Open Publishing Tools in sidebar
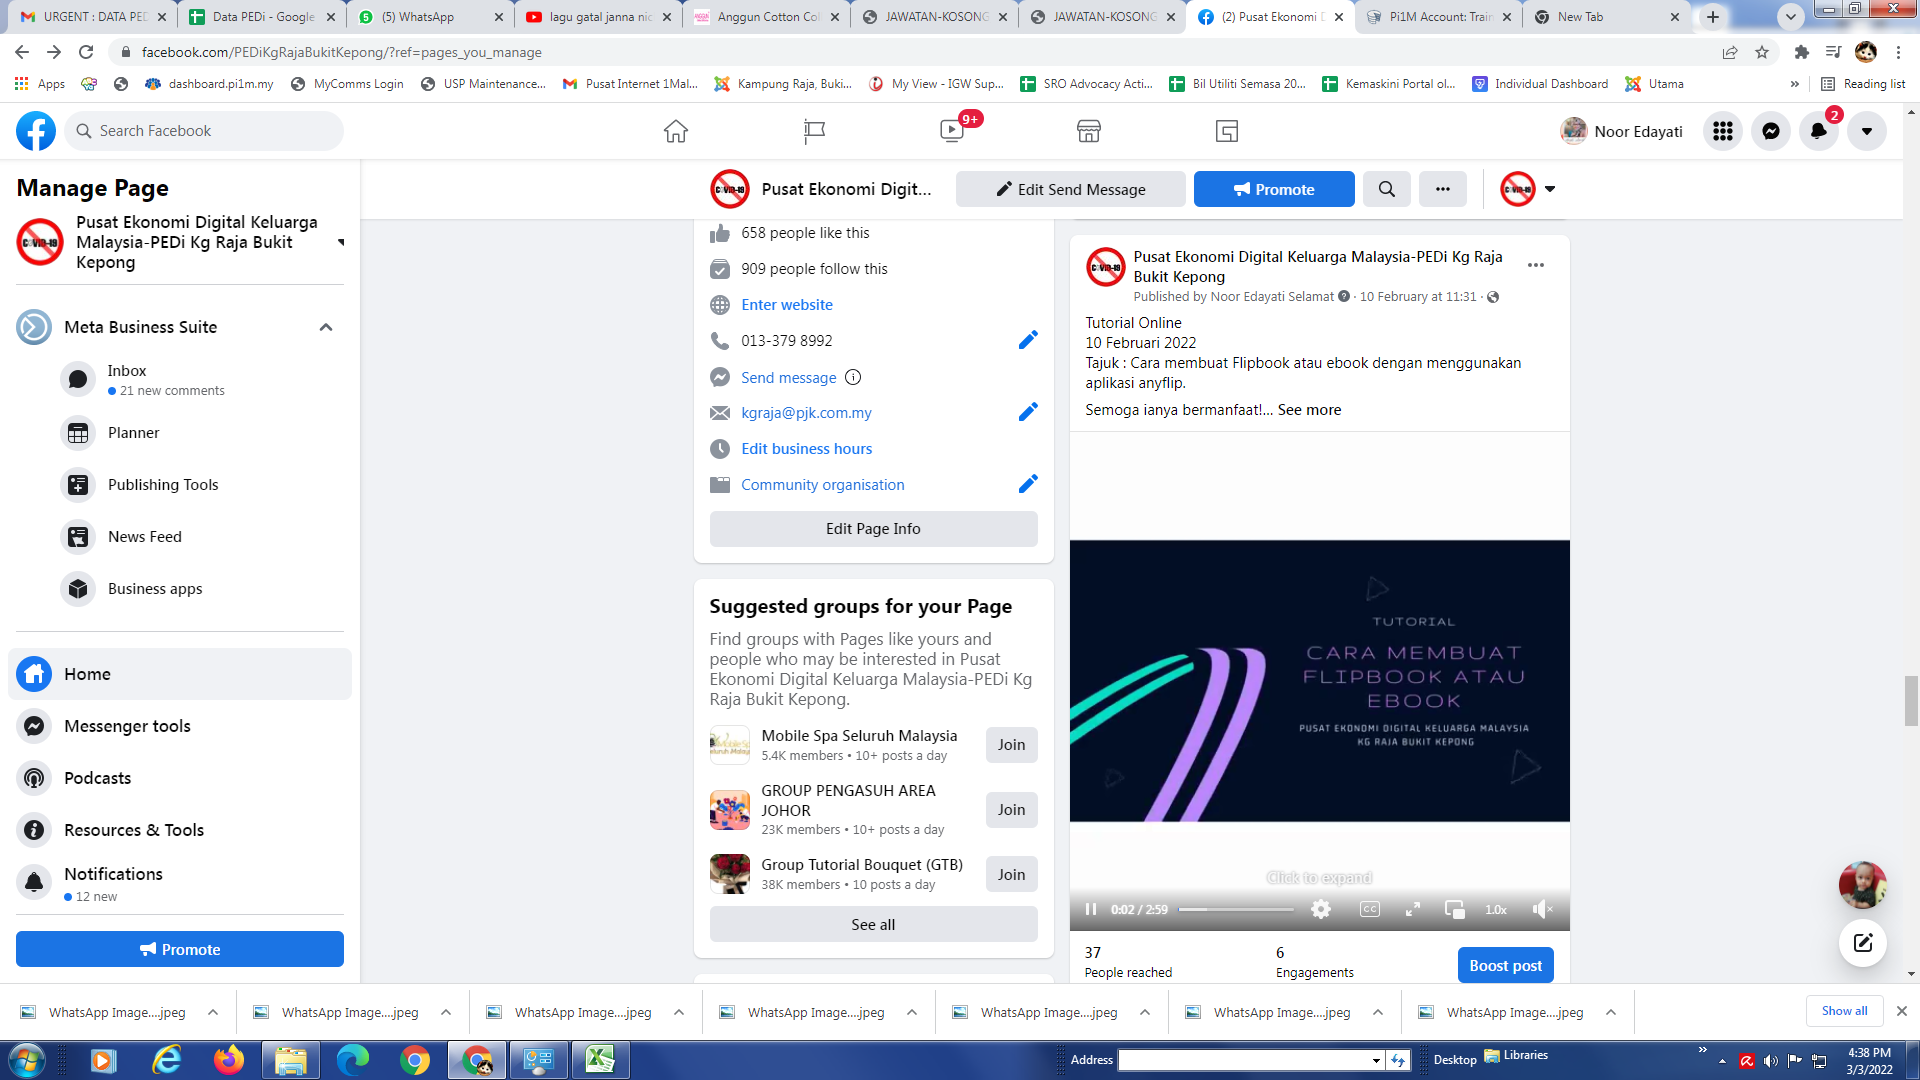This screenshot has height=1080, width=1920. 163,485
